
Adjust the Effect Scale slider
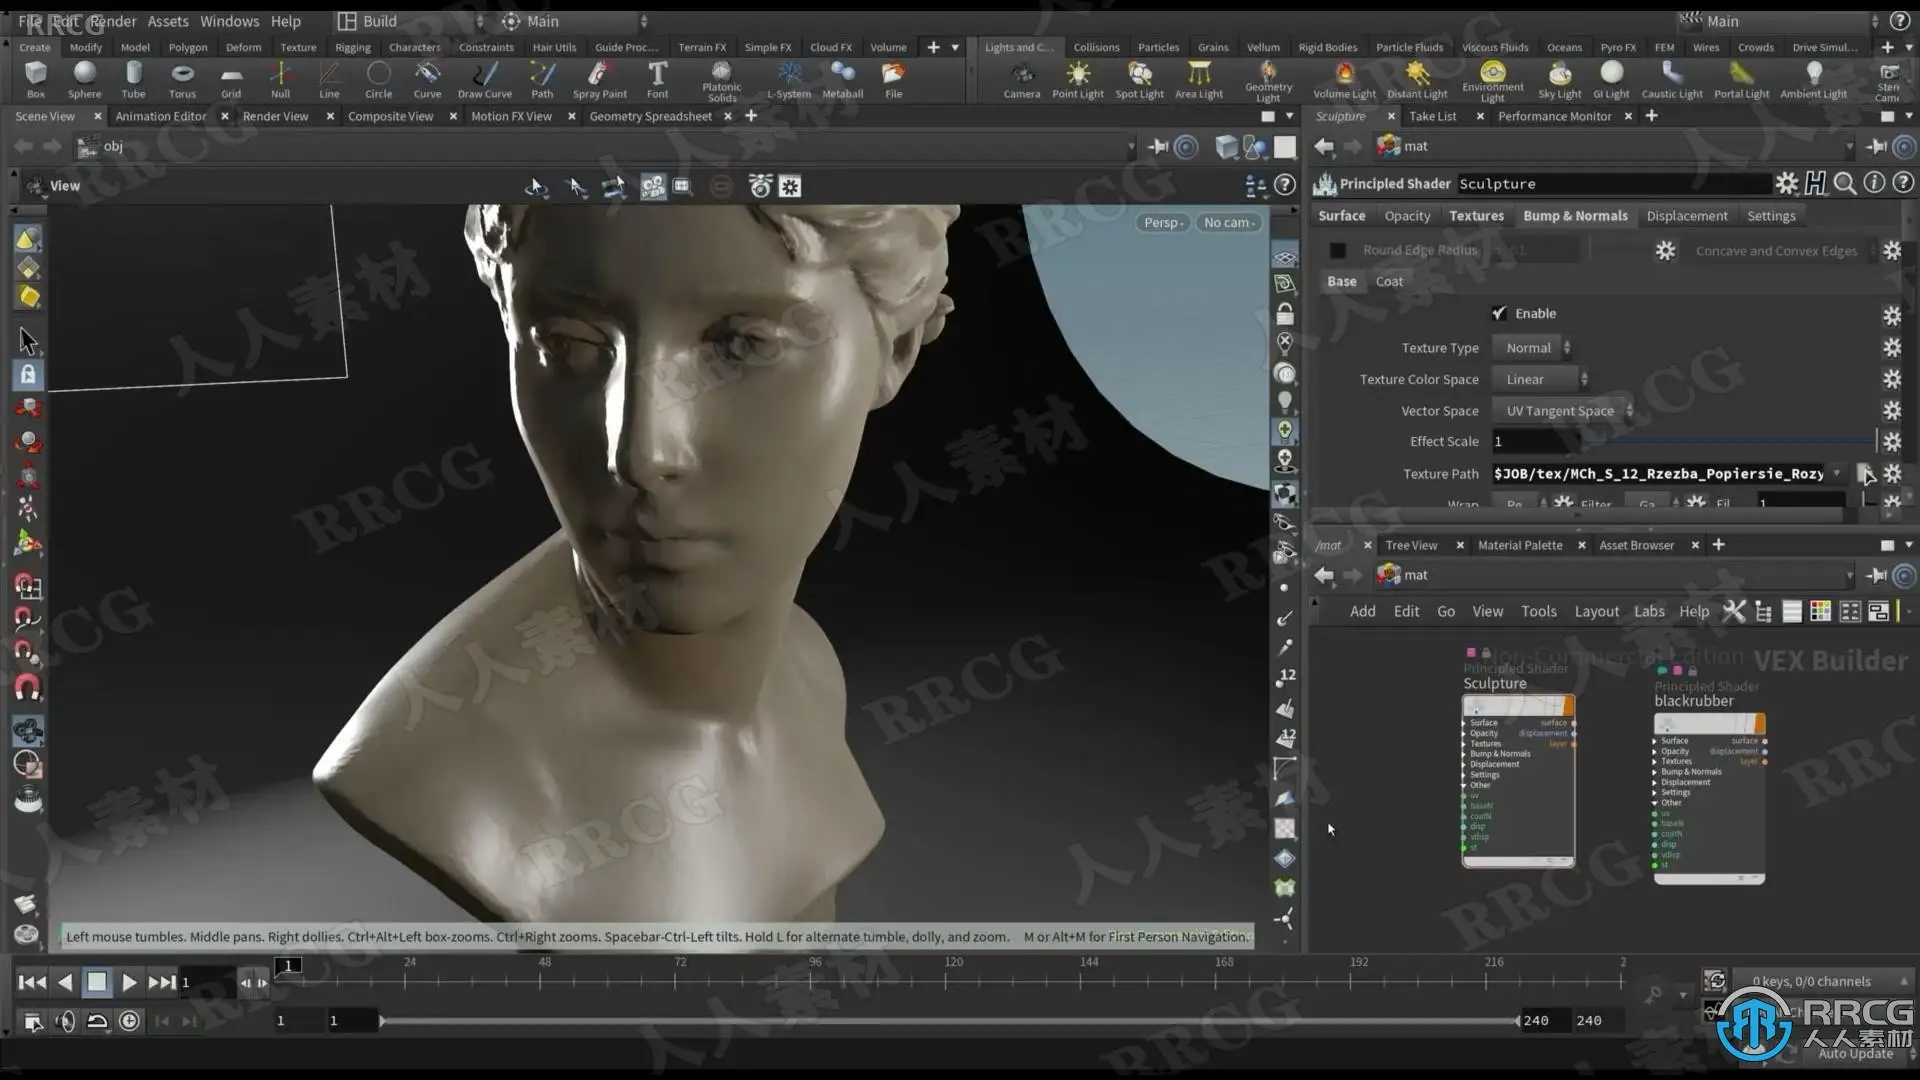click(x=1730, y=442)
